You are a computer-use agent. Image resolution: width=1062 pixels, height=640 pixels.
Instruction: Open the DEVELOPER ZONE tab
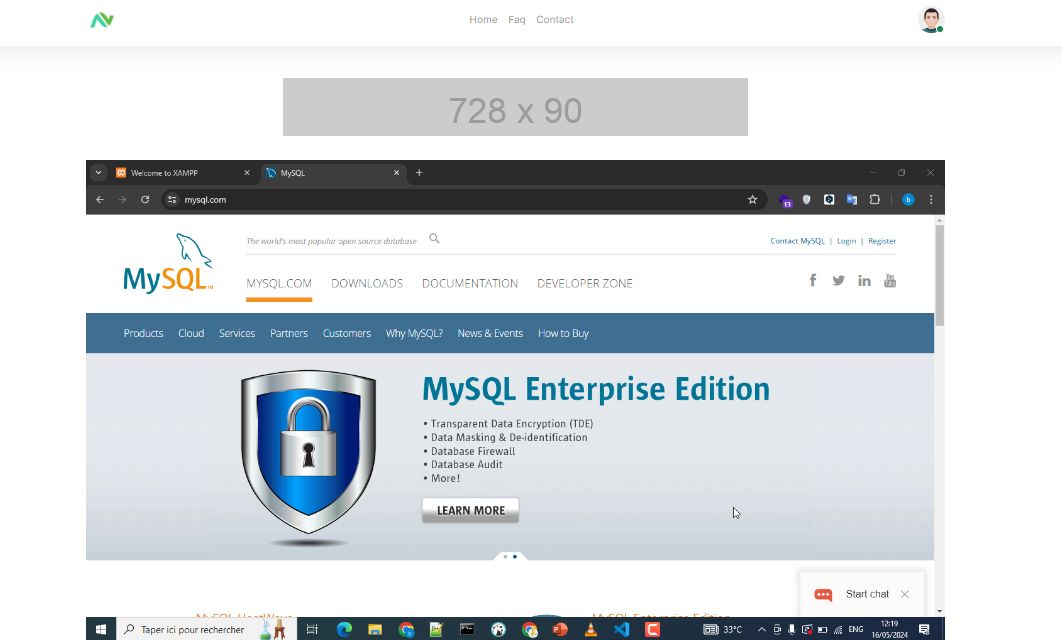585,283
